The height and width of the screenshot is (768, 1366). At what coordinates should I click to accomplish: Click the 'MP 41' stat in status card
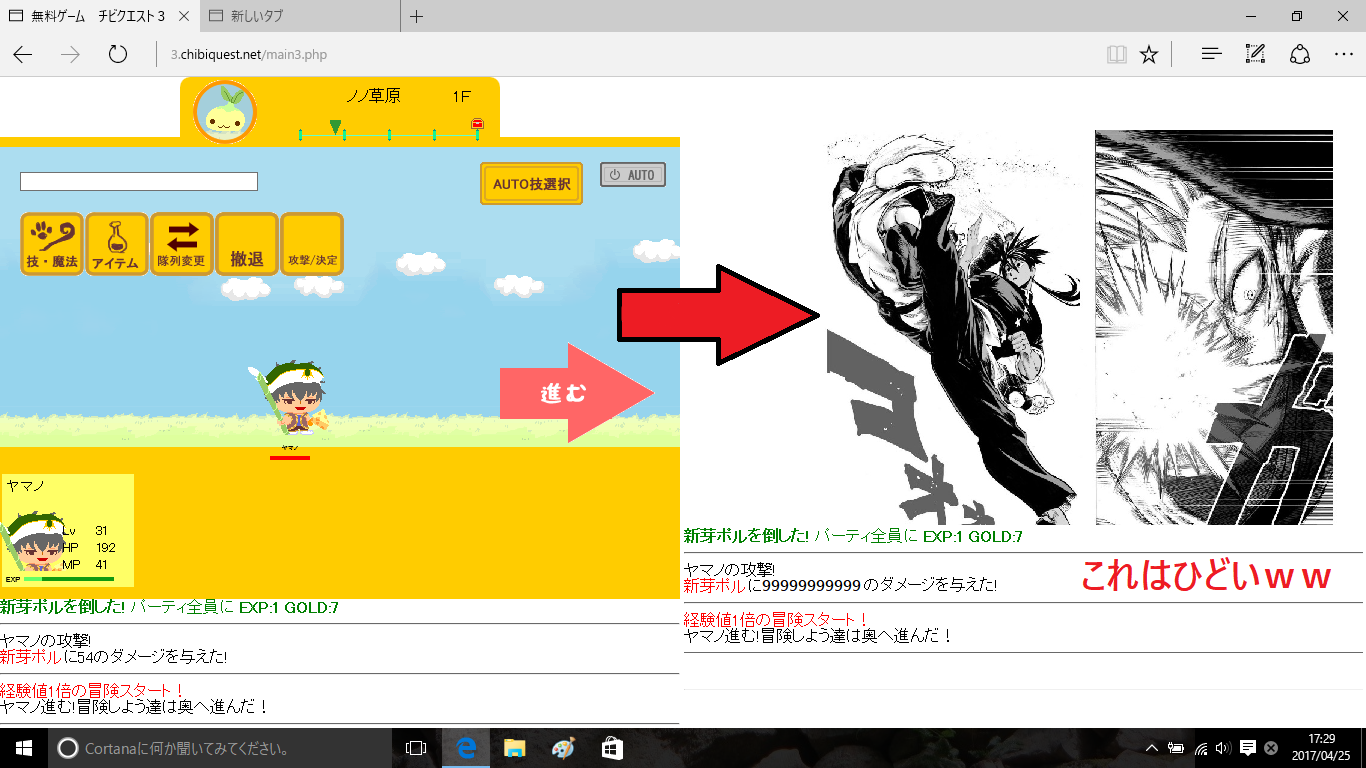tap(85, 565)
